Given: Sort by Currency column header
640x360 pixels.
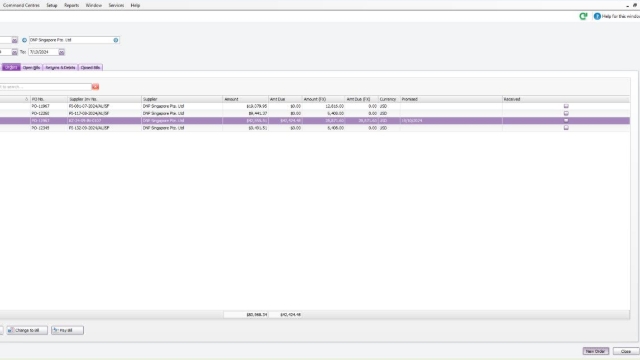Looking at the screenshot, I should point(389,99).
